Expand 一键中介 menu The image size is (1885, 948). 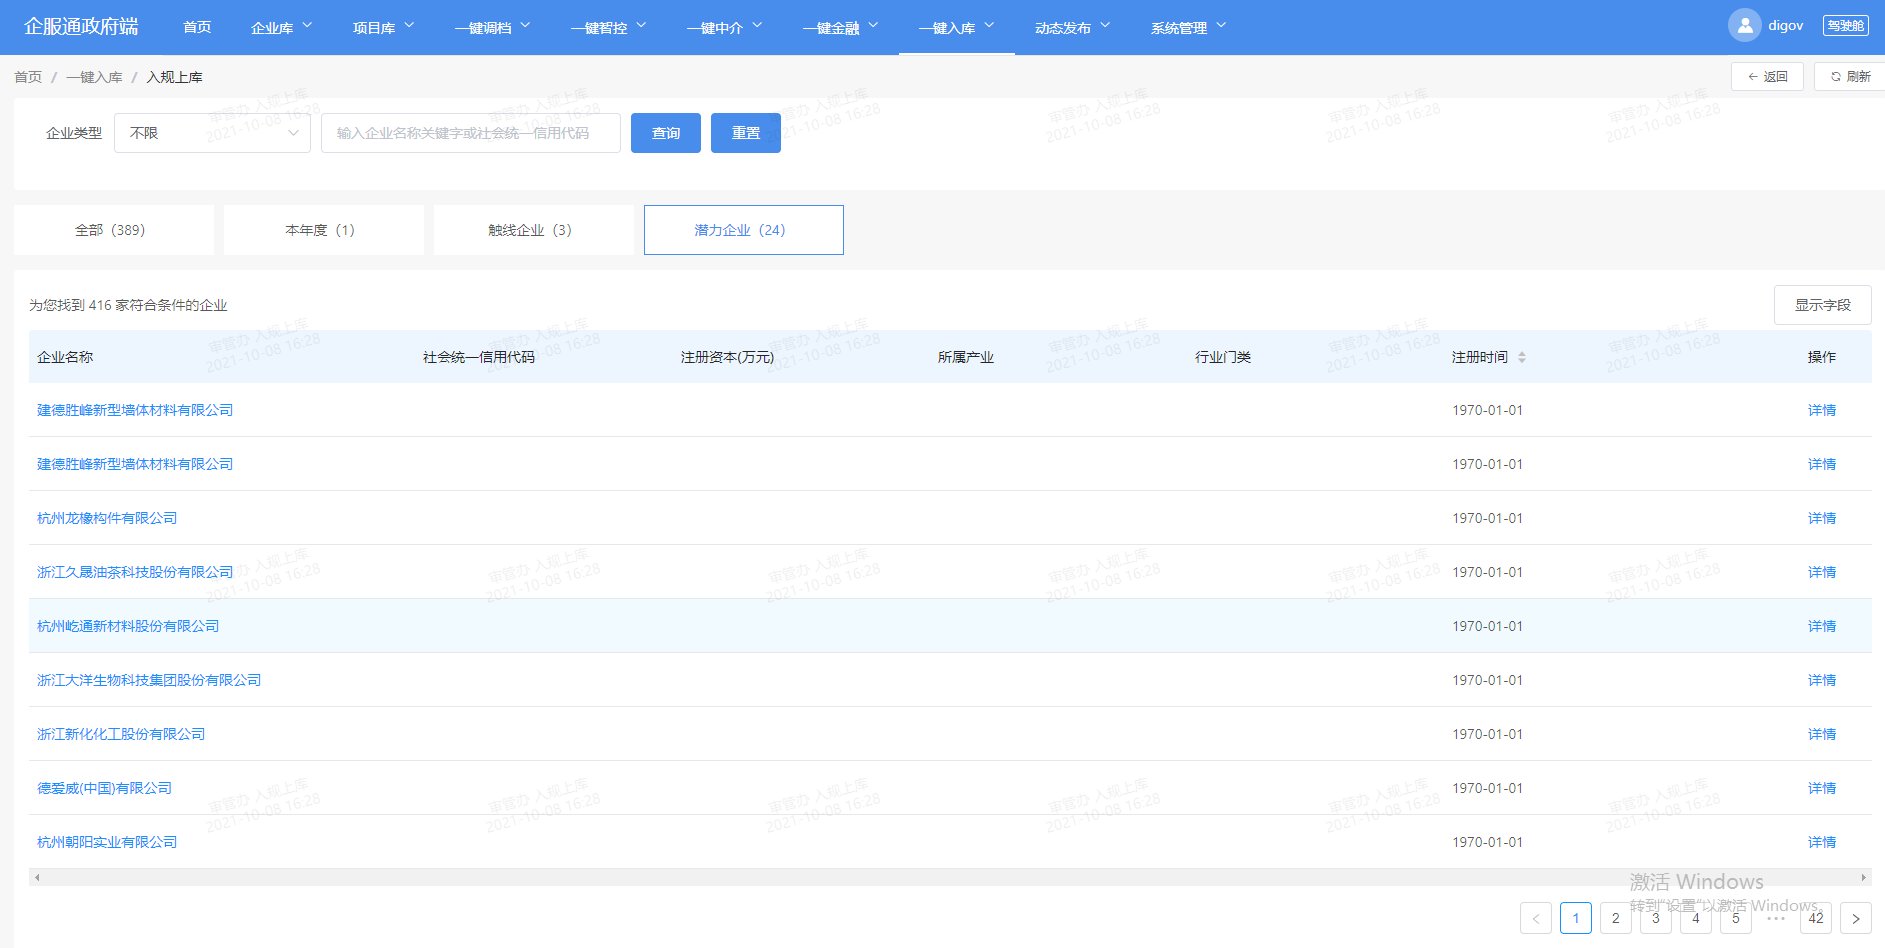(724, 27)
